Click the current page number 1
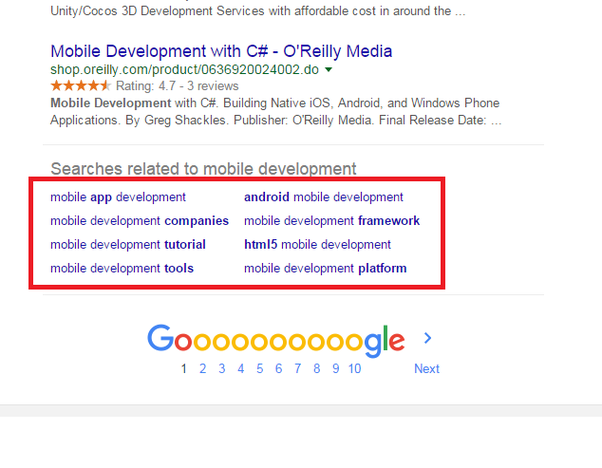This screenshot has width=602, height=468. (x=184, y=369)
